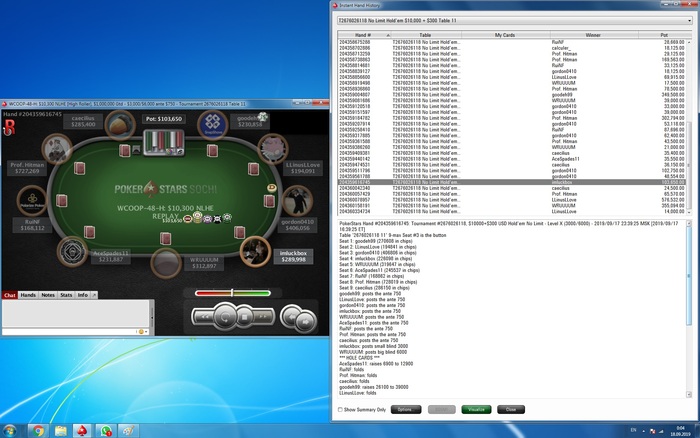Open Paint from the taskbar
This screenshot has width=700, height=438.
pos(128,431)
